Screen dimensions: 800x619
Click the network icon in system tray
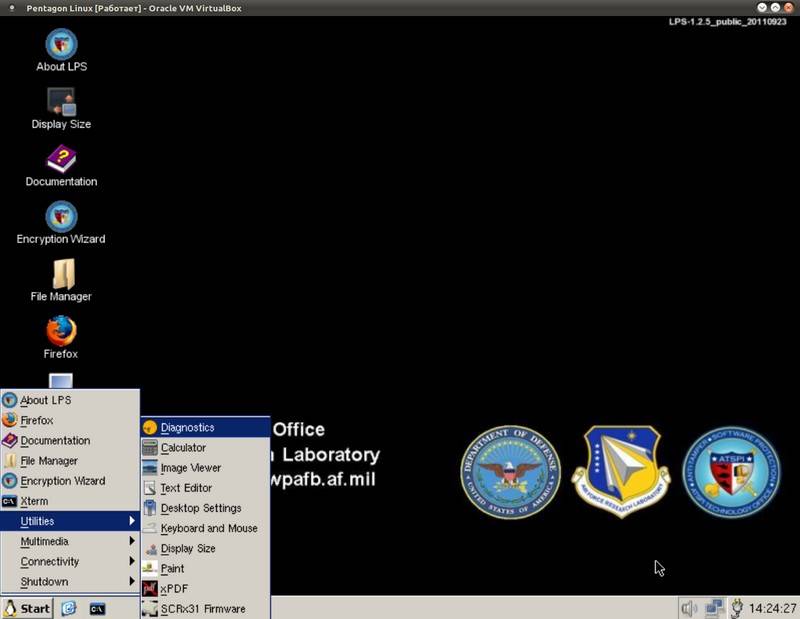[x=714, y=608]
